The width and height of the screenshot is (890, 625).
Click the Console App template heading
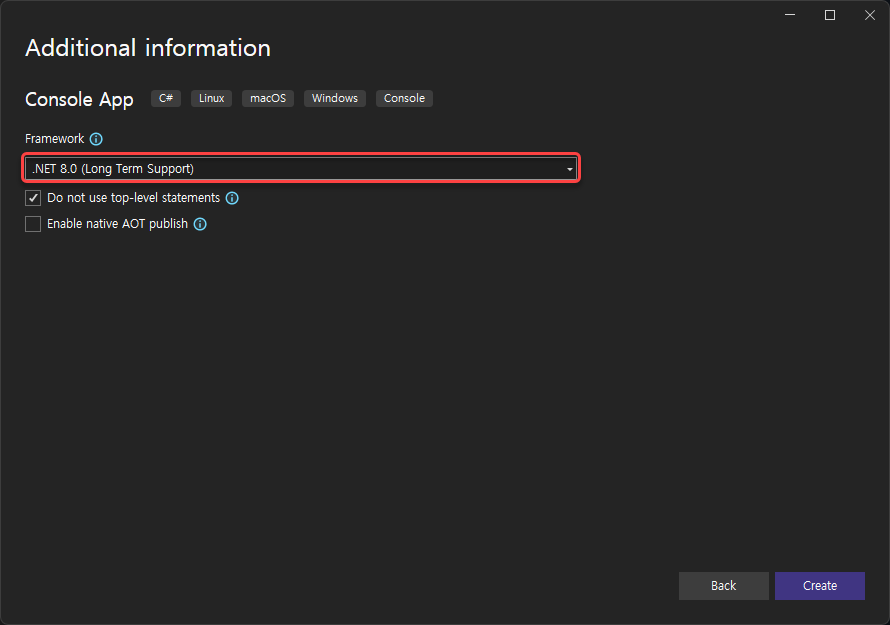click(x=79, y=99)
